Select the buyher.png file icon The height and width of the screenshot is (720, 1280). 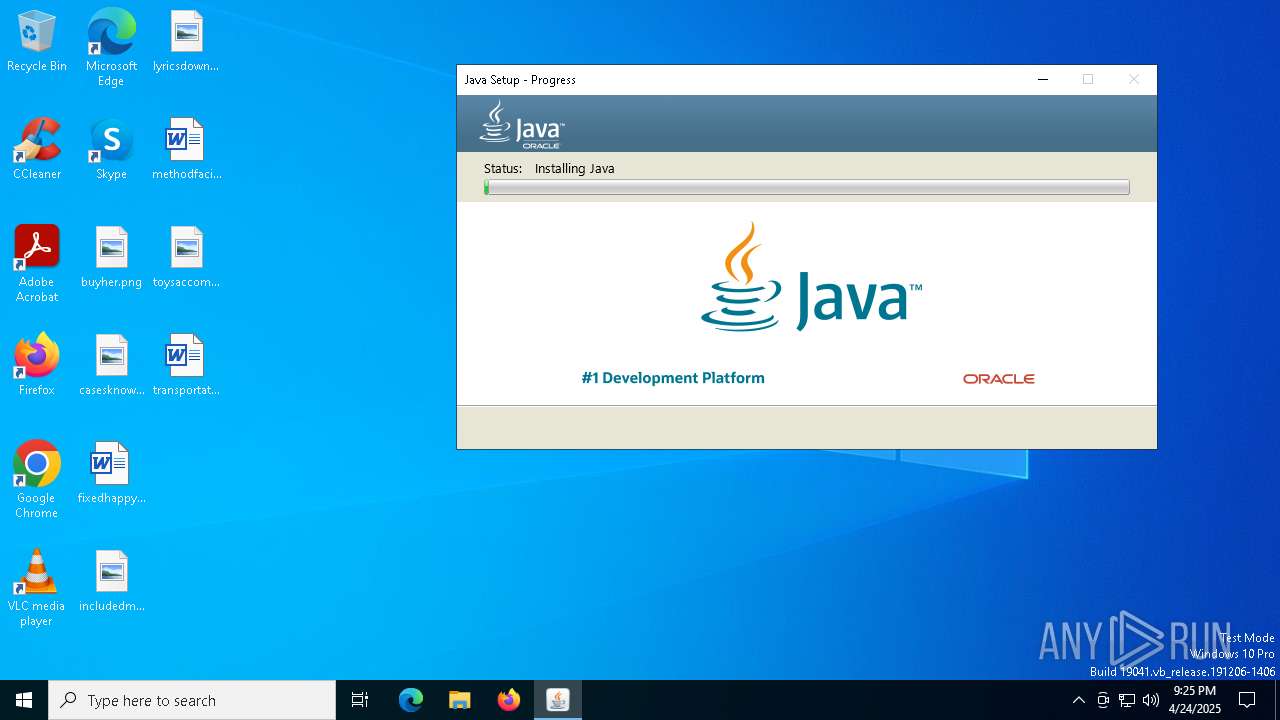pyautogui.click(x=111, y=258)
